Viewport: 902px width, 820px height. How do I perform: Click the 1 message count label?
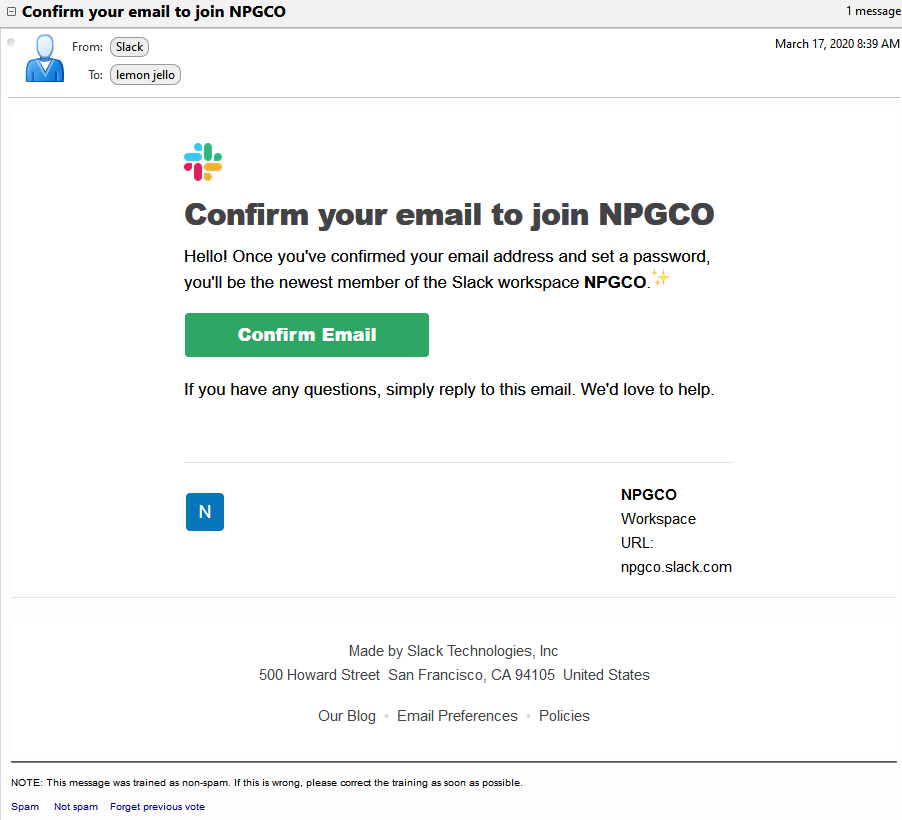[873, 11]
